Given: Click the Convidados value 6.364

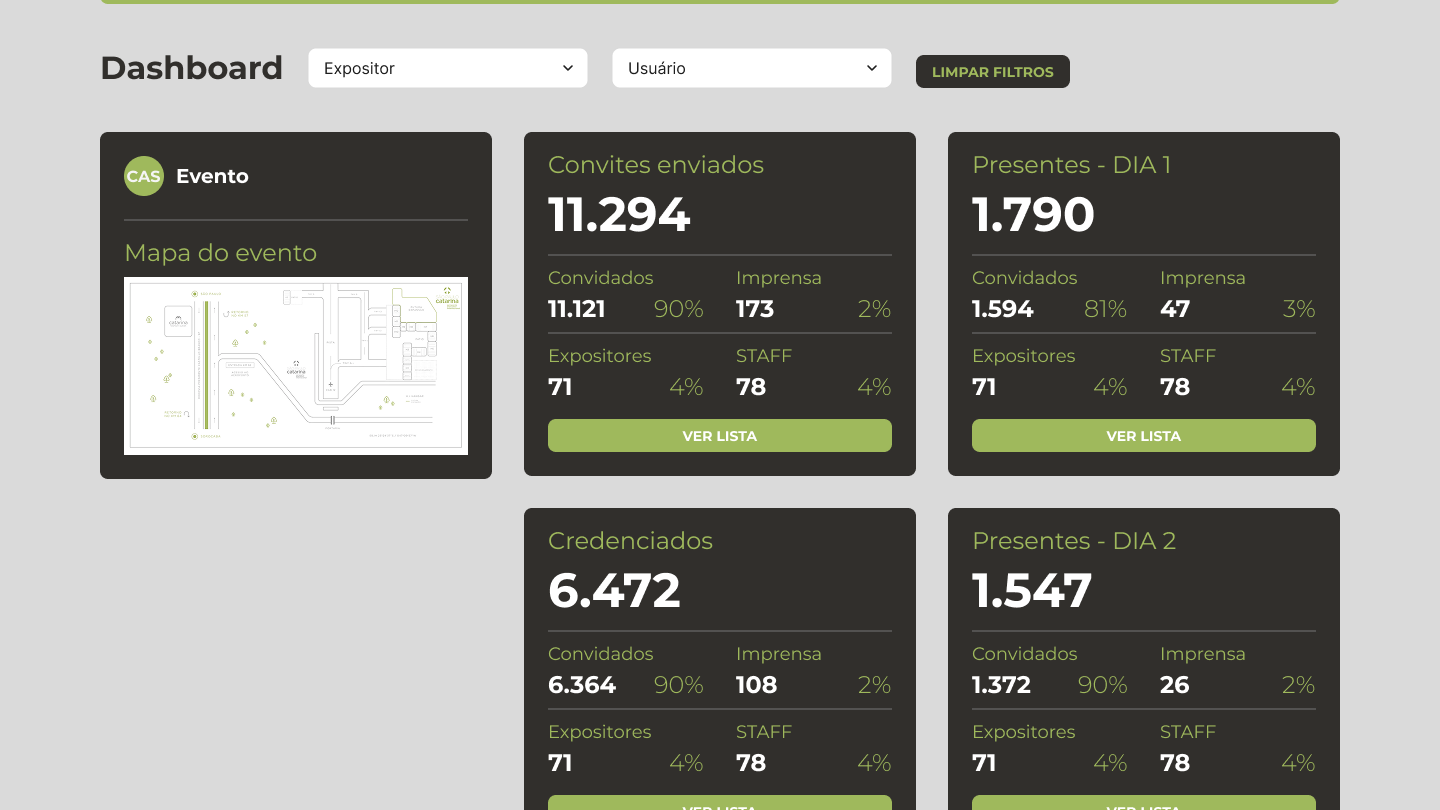Looking at the screenshot, I should [582, 685].
